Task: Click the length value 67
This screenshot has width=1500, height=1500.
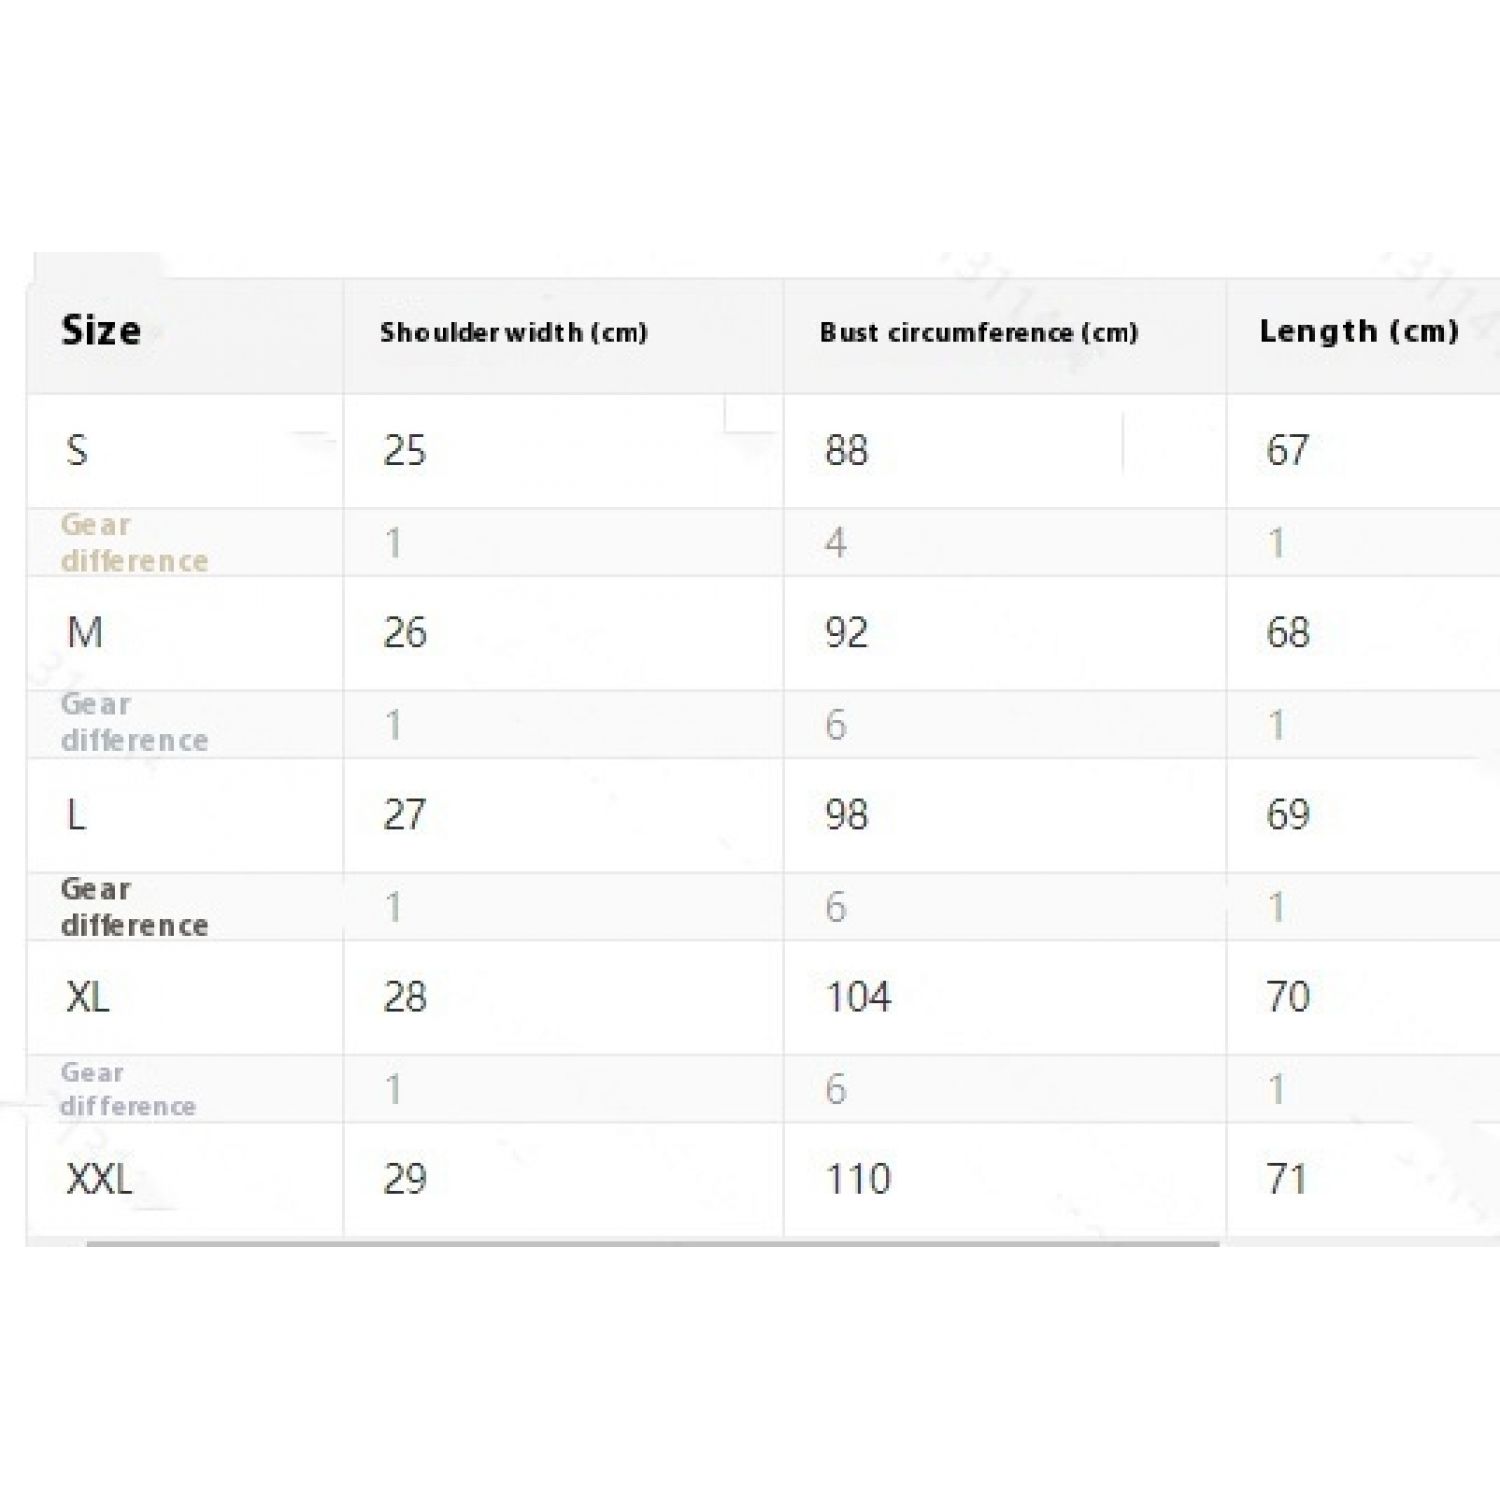Action: coord(1287,451)
